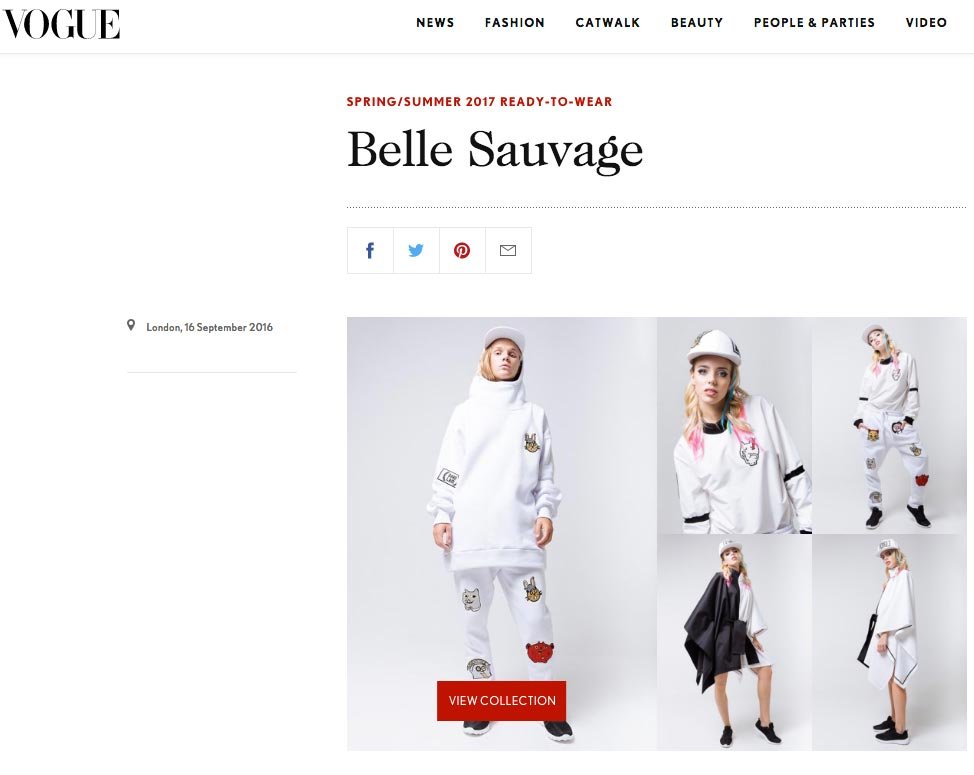974x775 pixels.
Task: Open the black cape outfit photo
Action: pos(734,642)
